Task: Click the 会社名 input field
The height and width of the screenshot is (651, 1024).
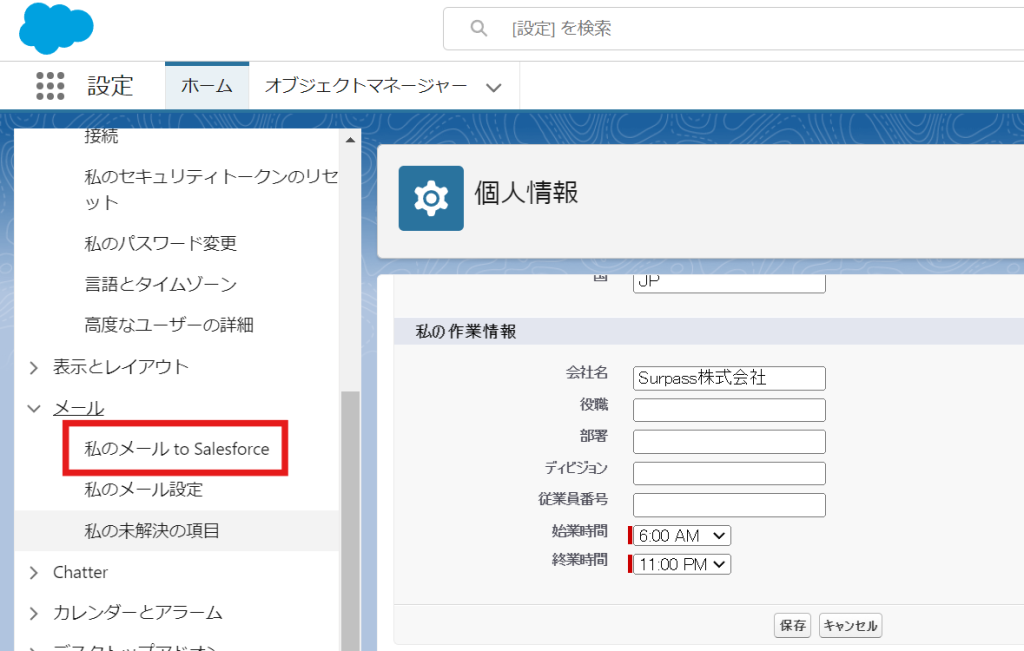Action: (729, 378)
